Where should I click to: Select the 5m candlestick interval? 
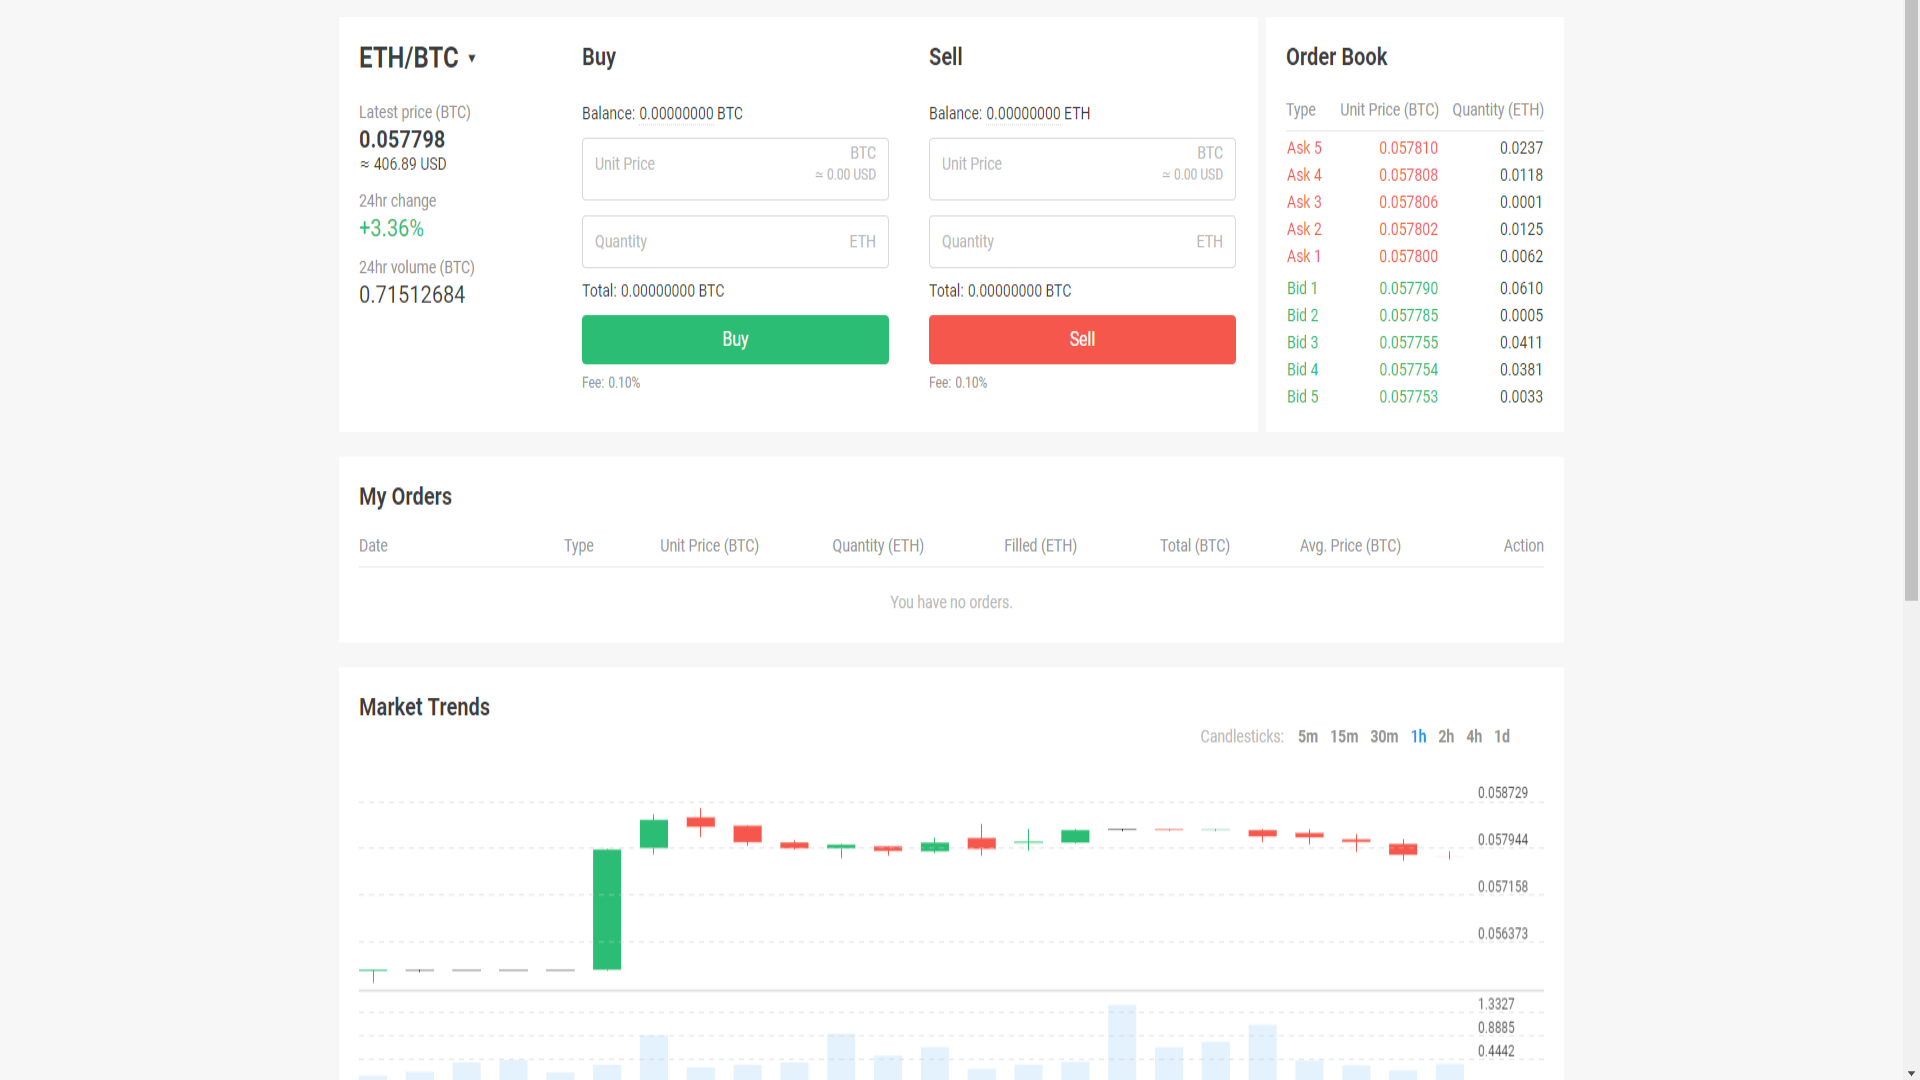pos(1307,737)
